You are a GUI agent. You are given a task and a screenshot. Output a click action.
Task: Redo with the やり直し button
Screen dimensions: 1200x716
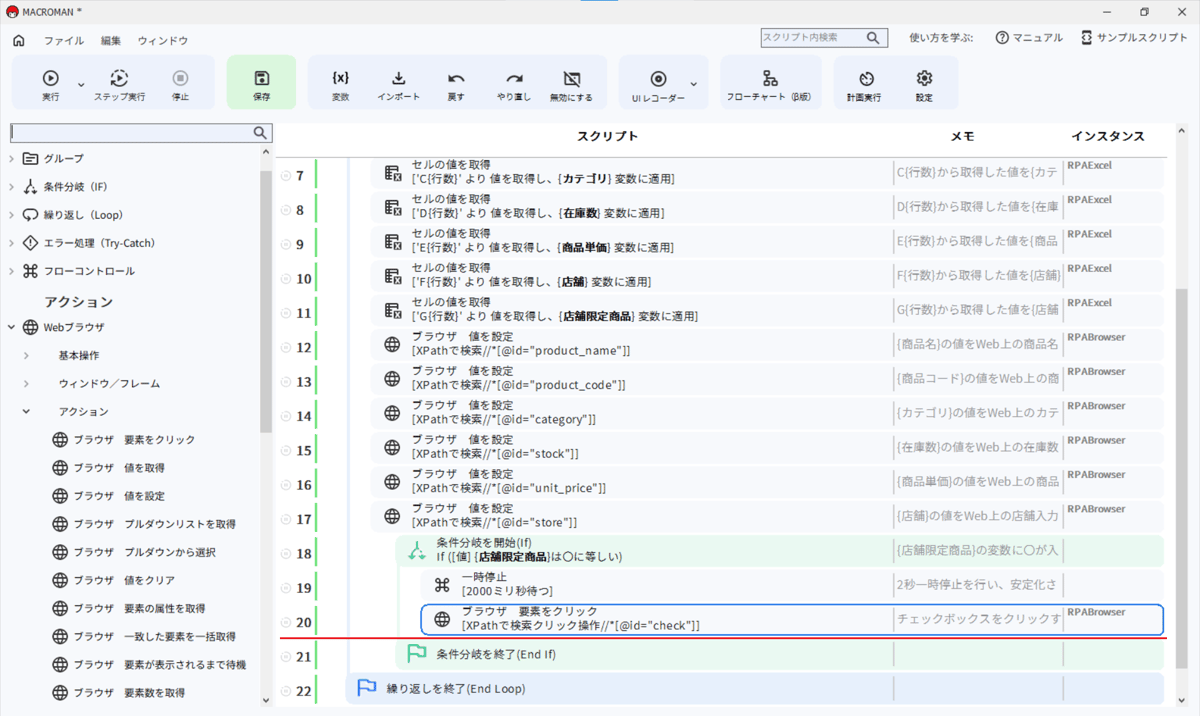coord(514,84)
